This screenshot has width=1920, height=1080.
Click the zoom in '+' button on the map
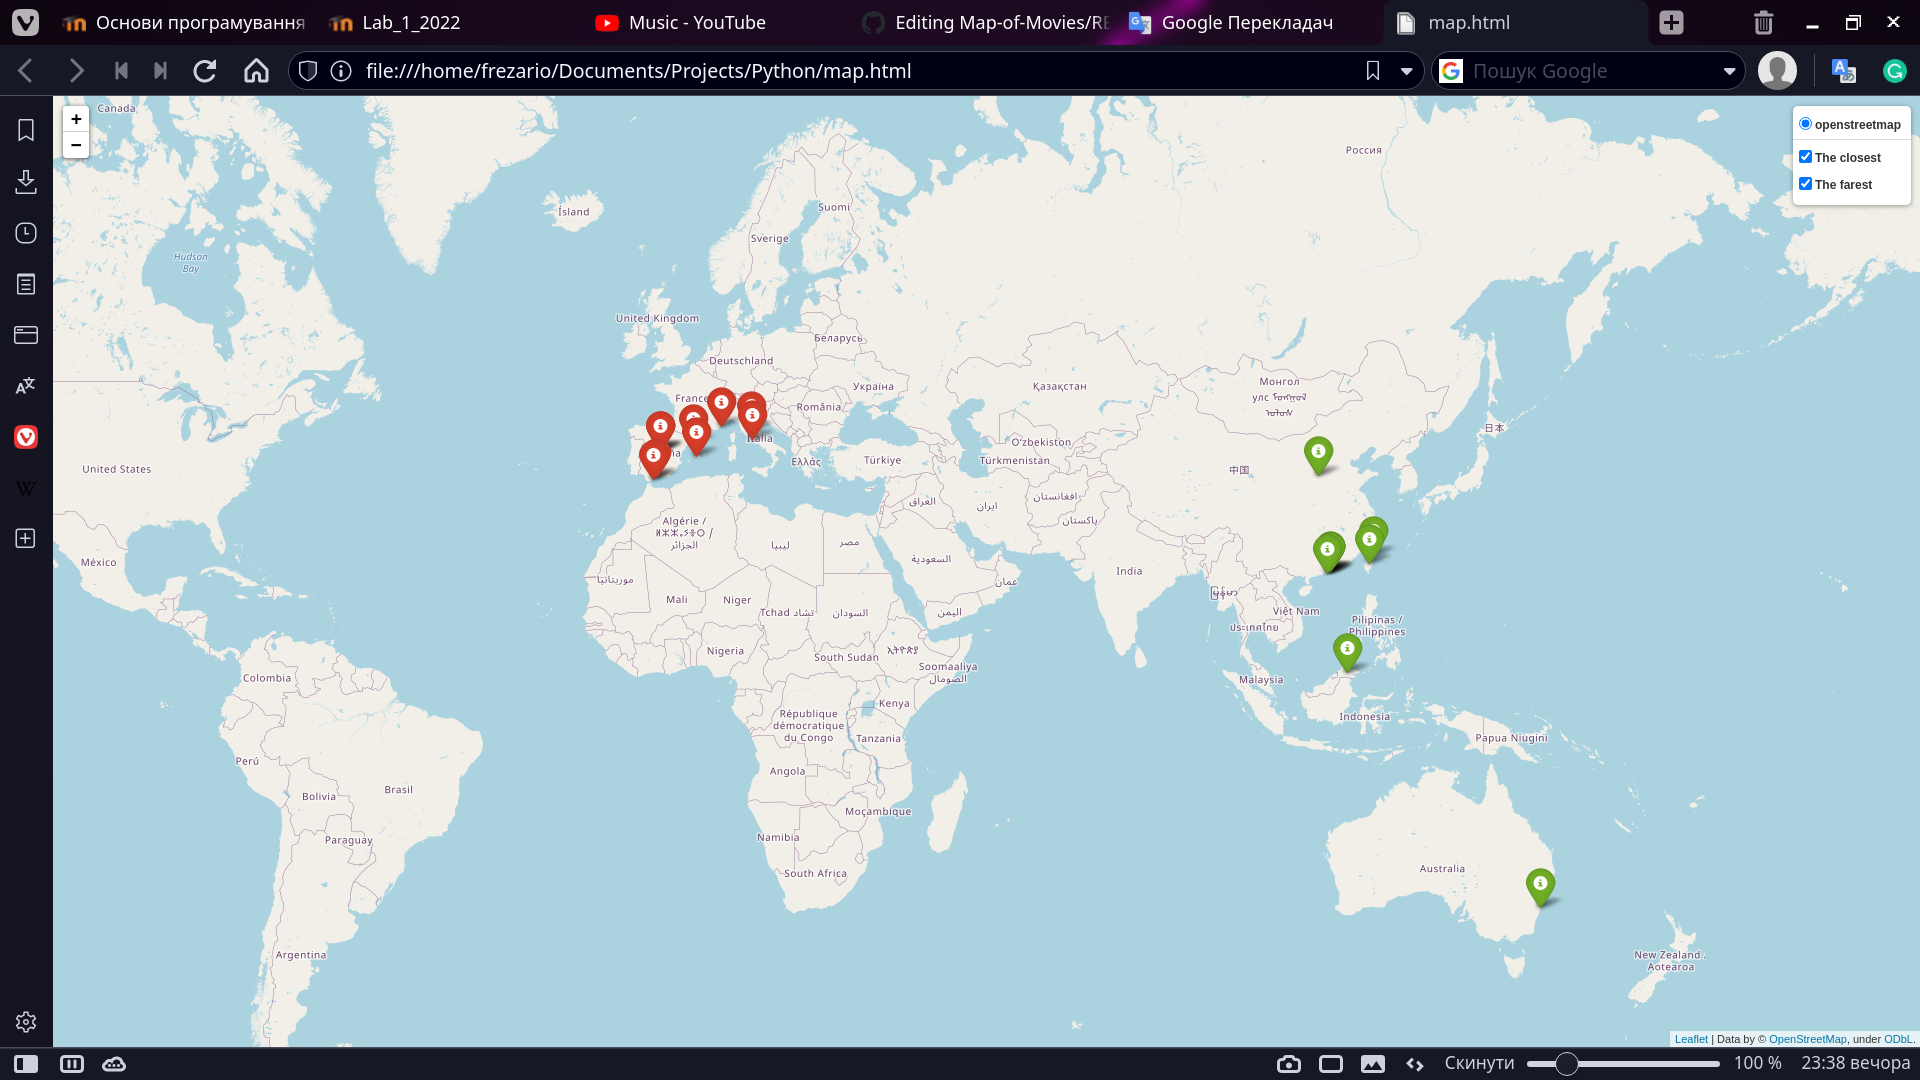point(76,119)
